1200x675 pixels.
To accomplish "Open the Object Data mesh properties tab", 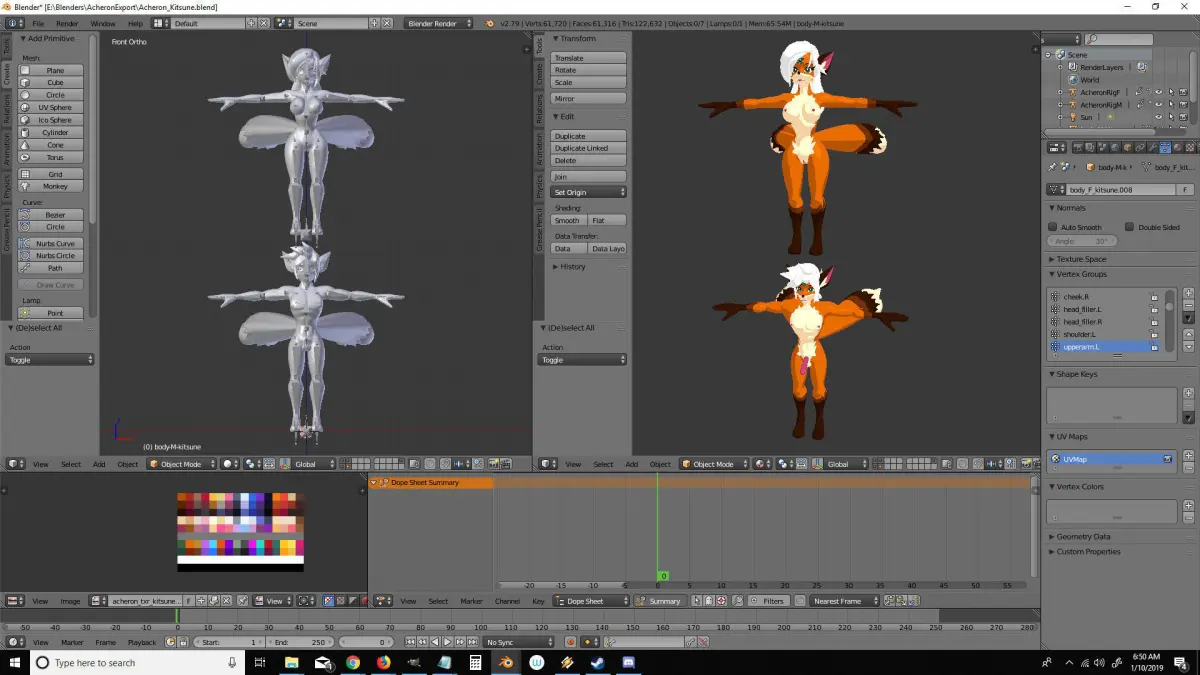I will tap(1165, 147).
